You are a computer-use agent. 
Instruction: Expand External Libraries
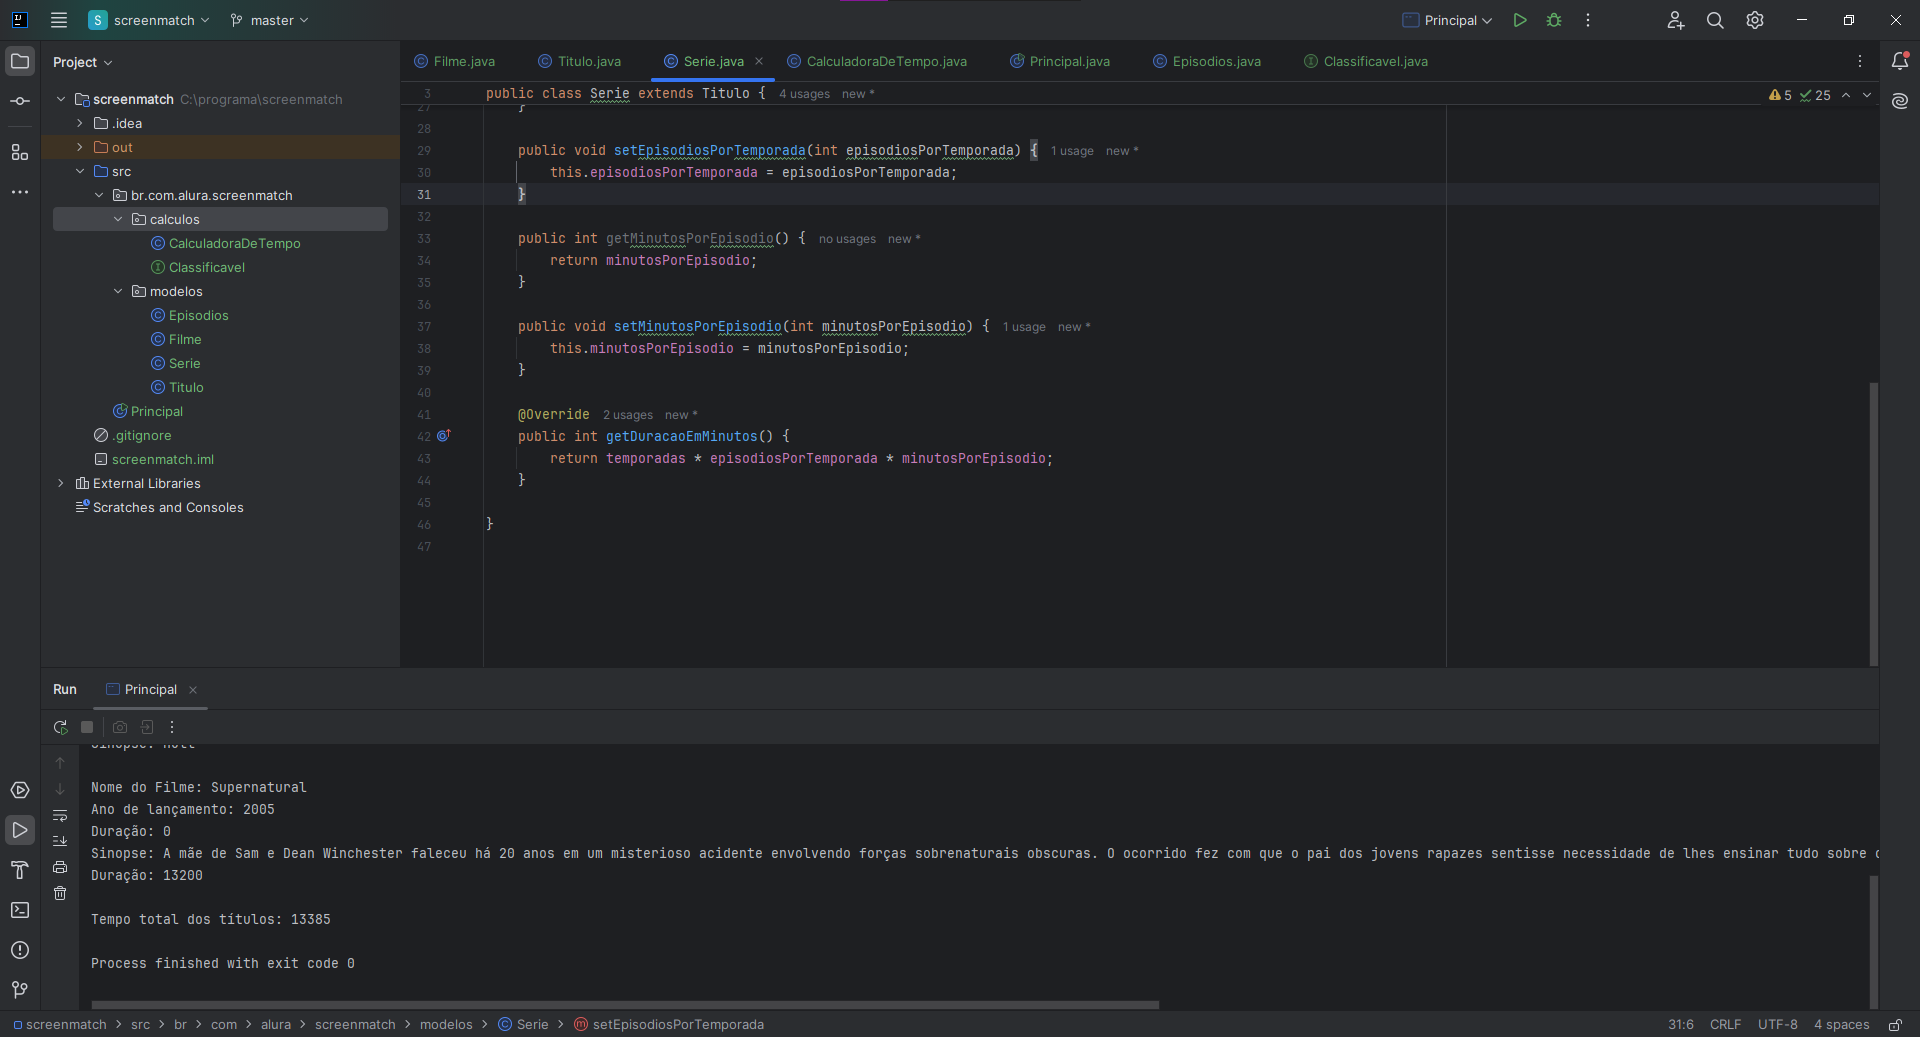(x=61, y=483)
